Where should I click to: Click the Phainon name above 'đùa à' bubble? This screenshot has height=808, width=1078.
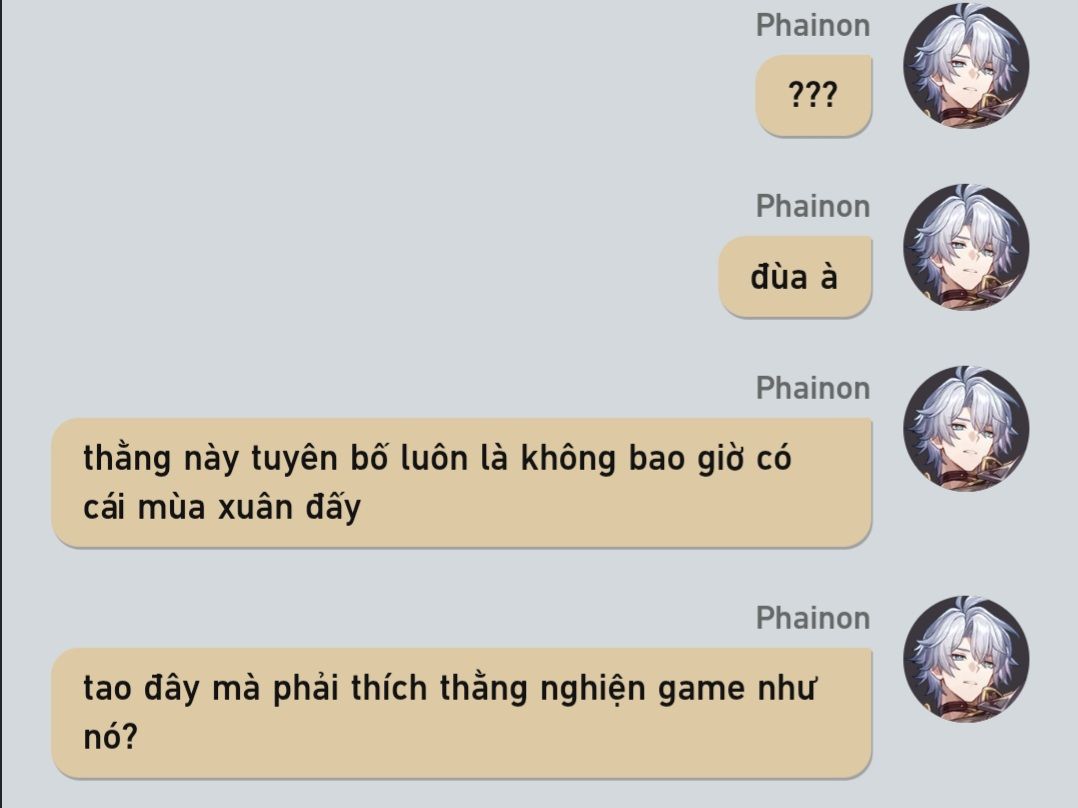tap(813, 206)
